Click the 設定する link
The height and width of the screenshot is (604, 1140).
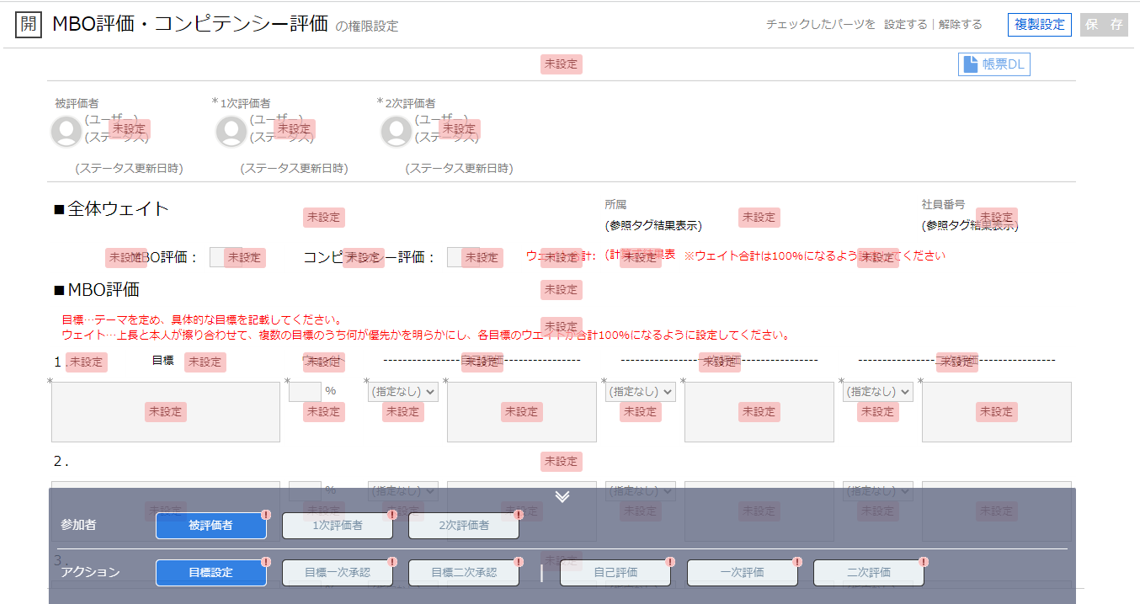(905, 25)
